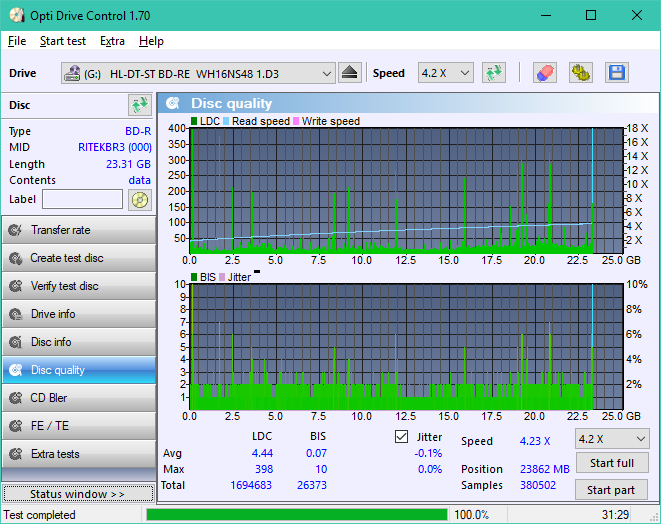Click the Status window button
Image resolution: width=661 pixels, height=524 pixels.
[77, 494]
